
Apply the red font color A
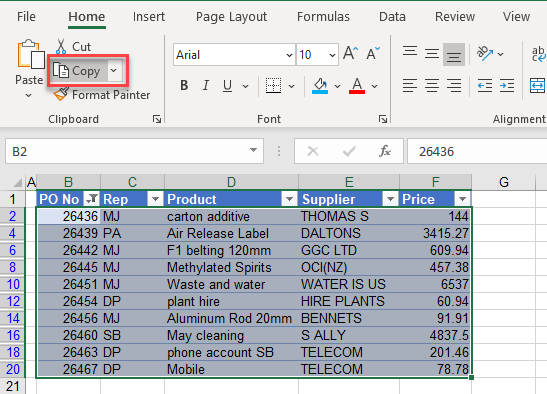tap(357, 86)
